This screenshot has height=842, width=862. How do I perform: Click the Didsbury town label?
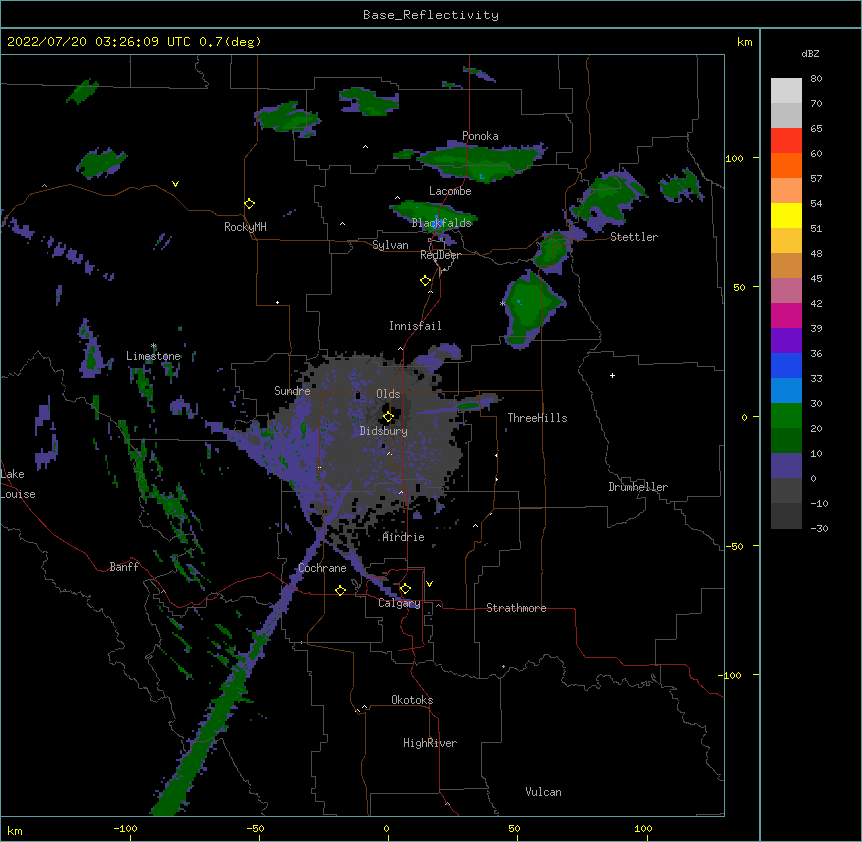pyautogui.click(x=383, y=431)
